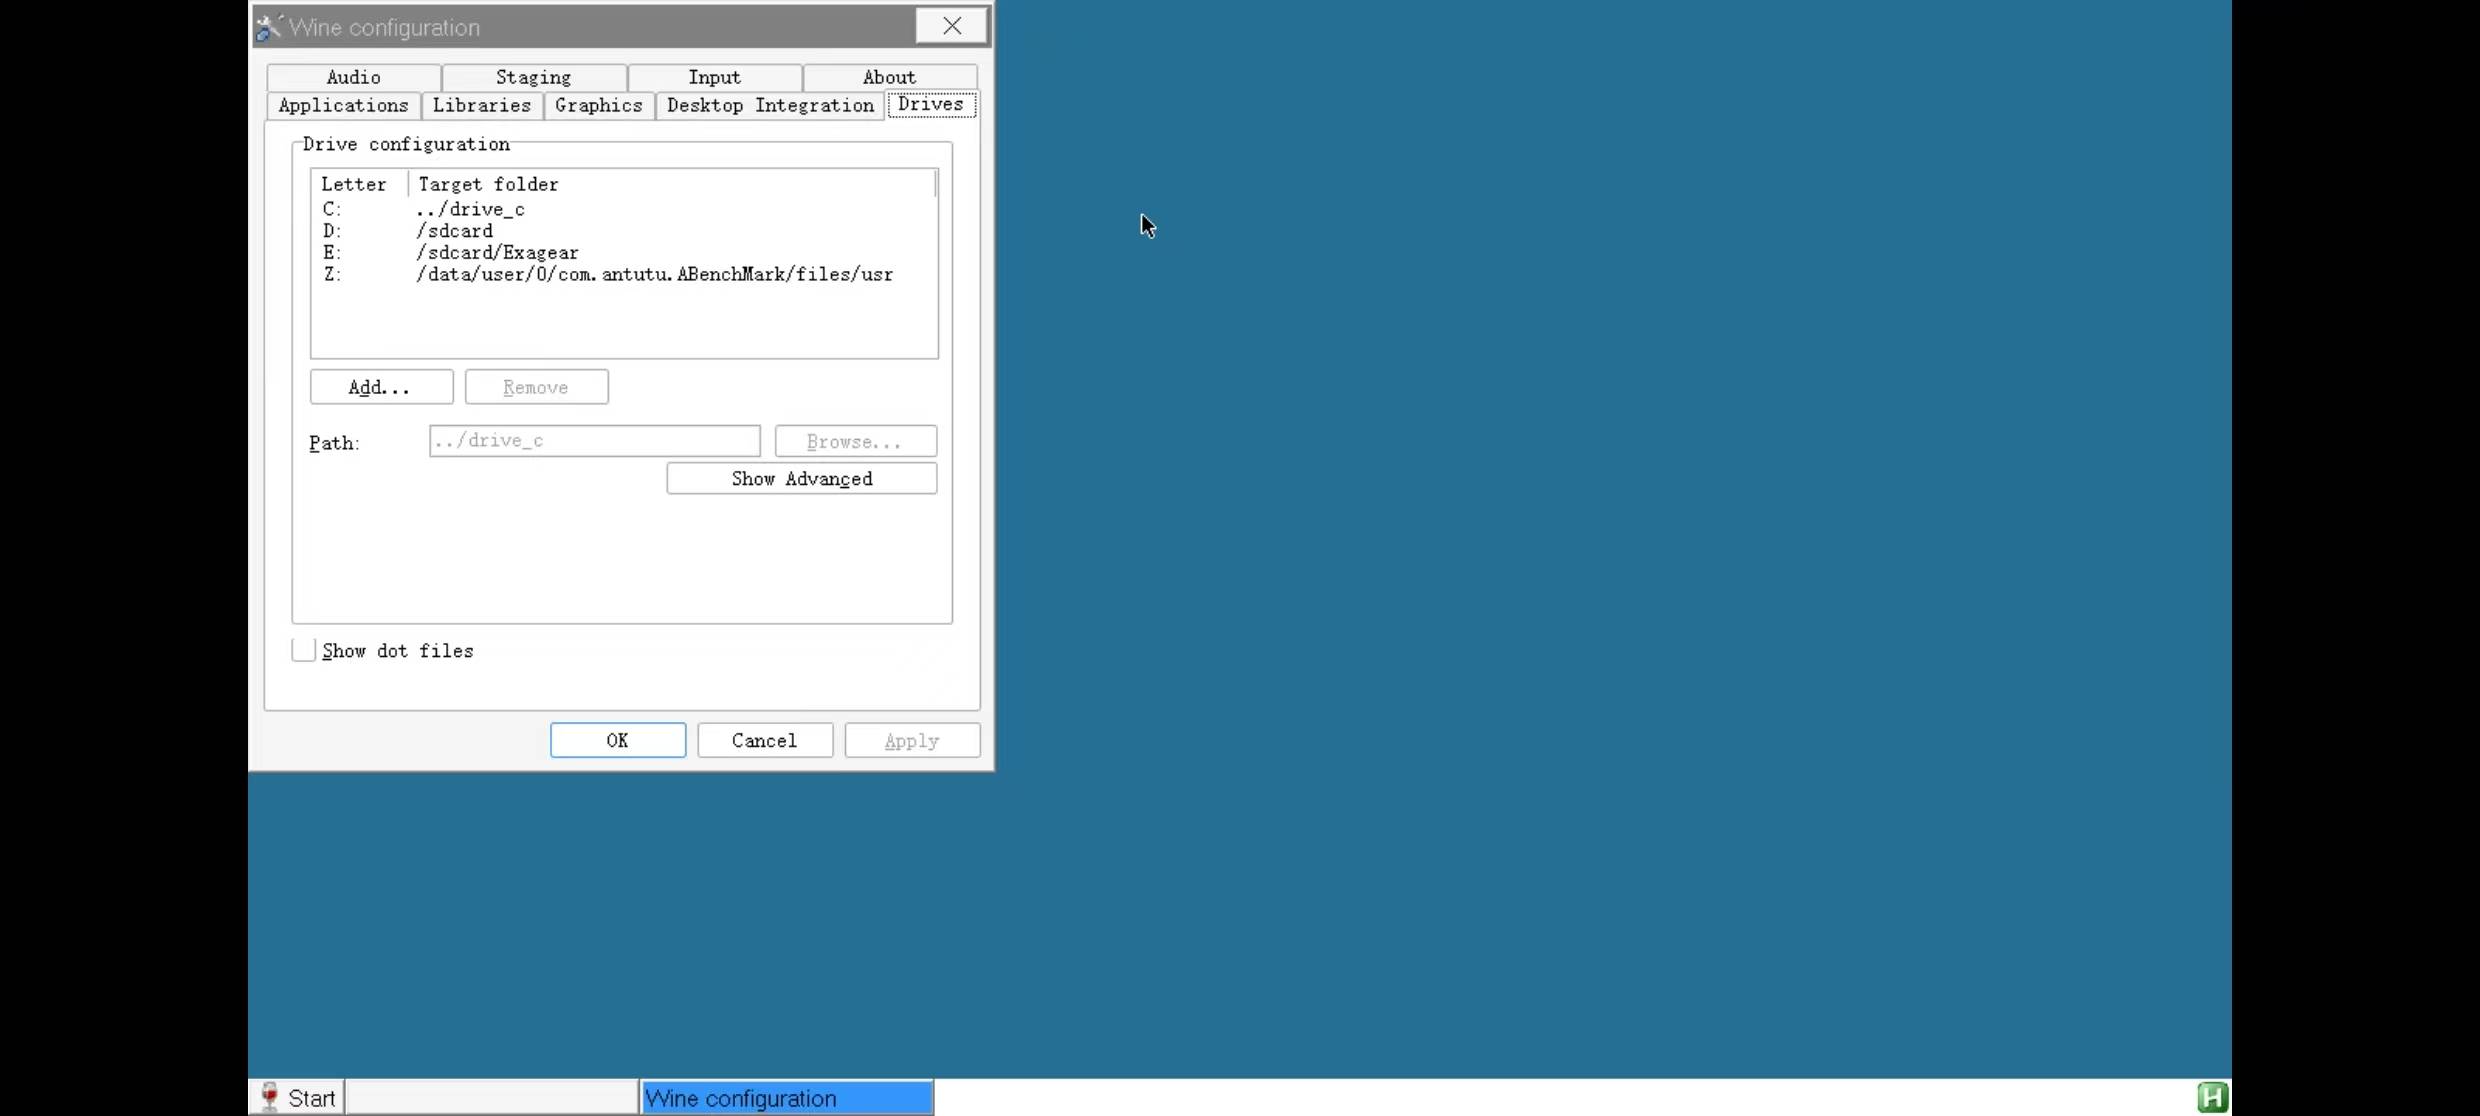This screenshot has height=1116, width=2480.
Task: Expand options with Show Advanced
Action: 801,479
